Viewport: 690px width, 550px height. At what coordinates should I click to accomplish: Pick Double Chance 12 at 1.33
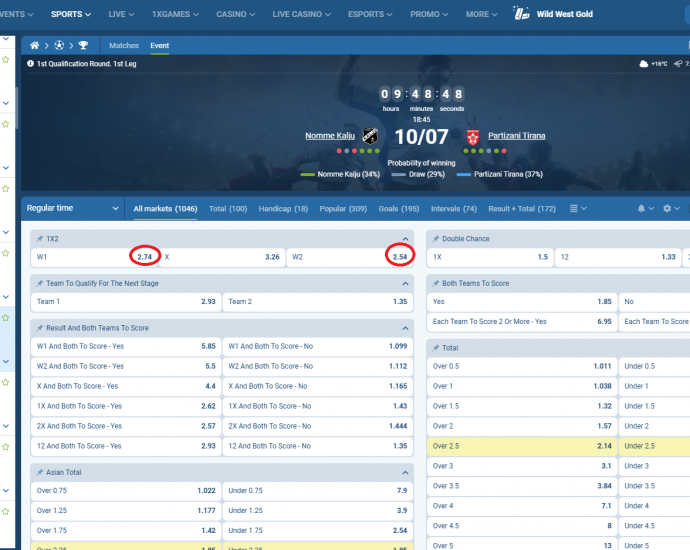(x=618, y=257)
